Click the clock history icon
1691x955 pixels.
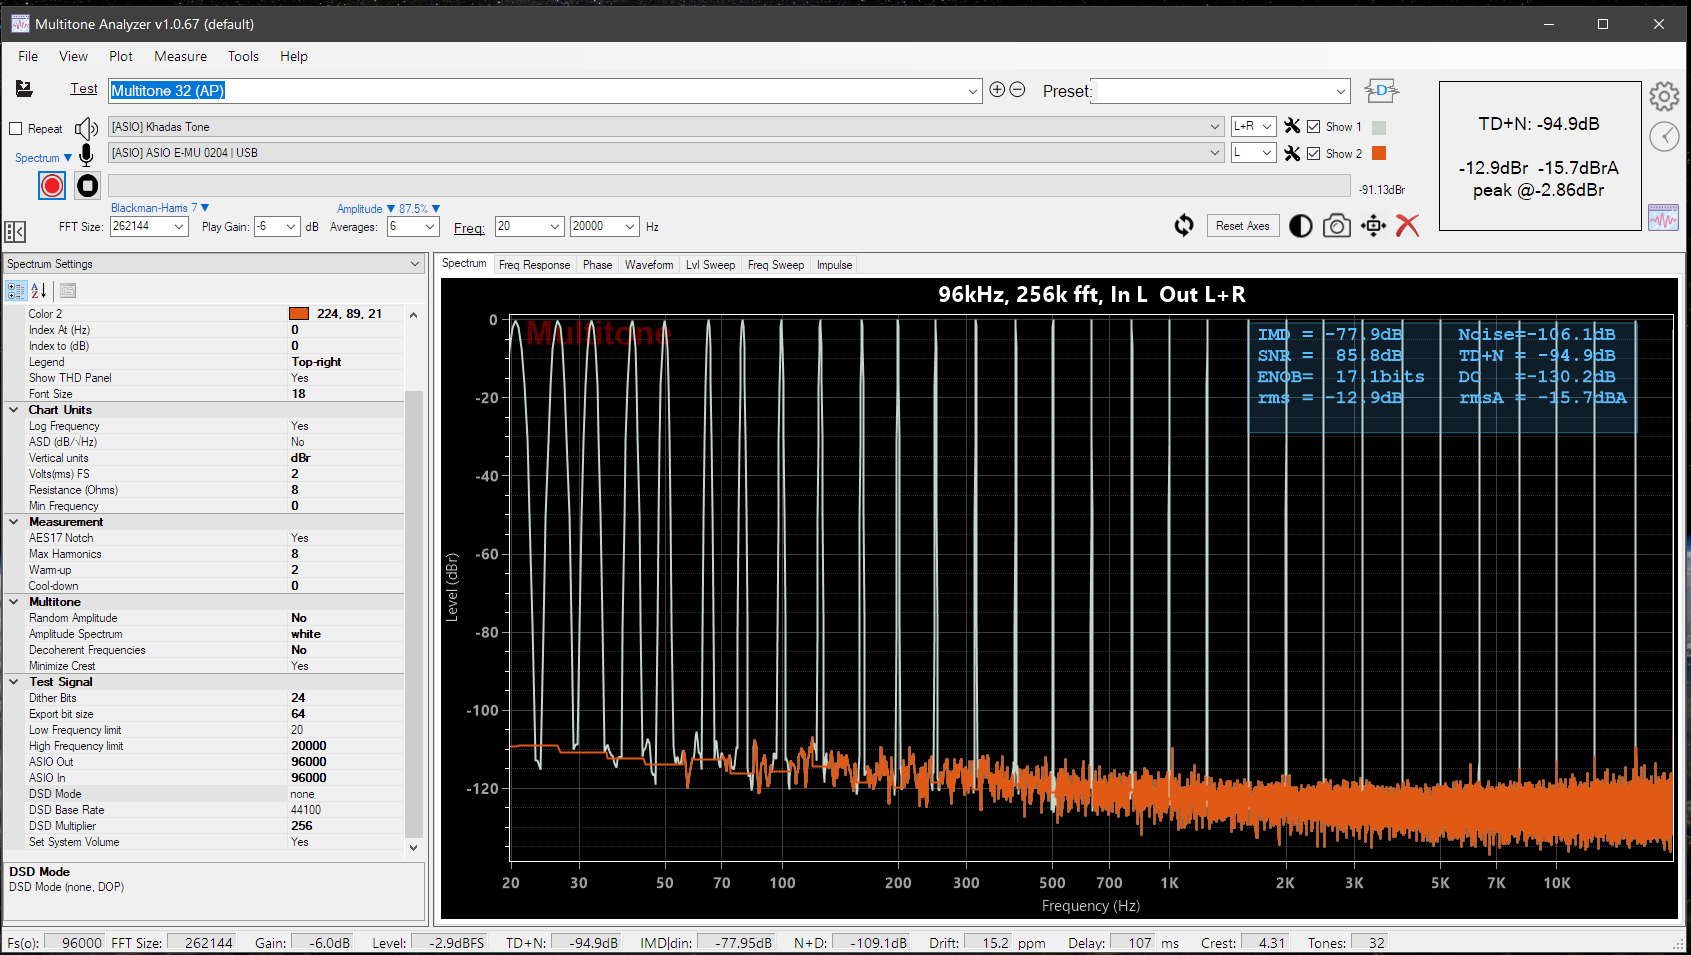click(x=1664, y=137)
